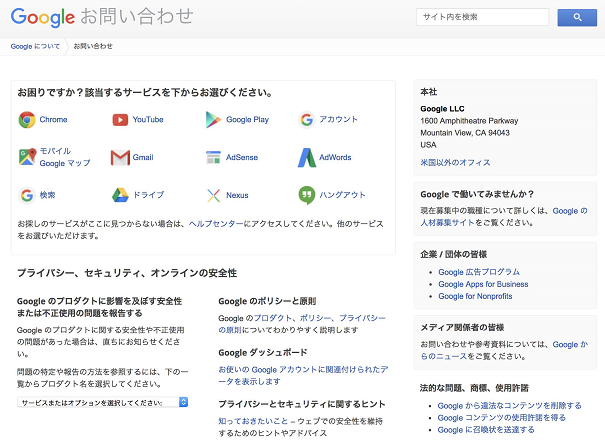Viewport: 605px width, 447px height.
Task: Click the Gmail envelope icon
Action: pyautogui.click(x=120, y=157)
